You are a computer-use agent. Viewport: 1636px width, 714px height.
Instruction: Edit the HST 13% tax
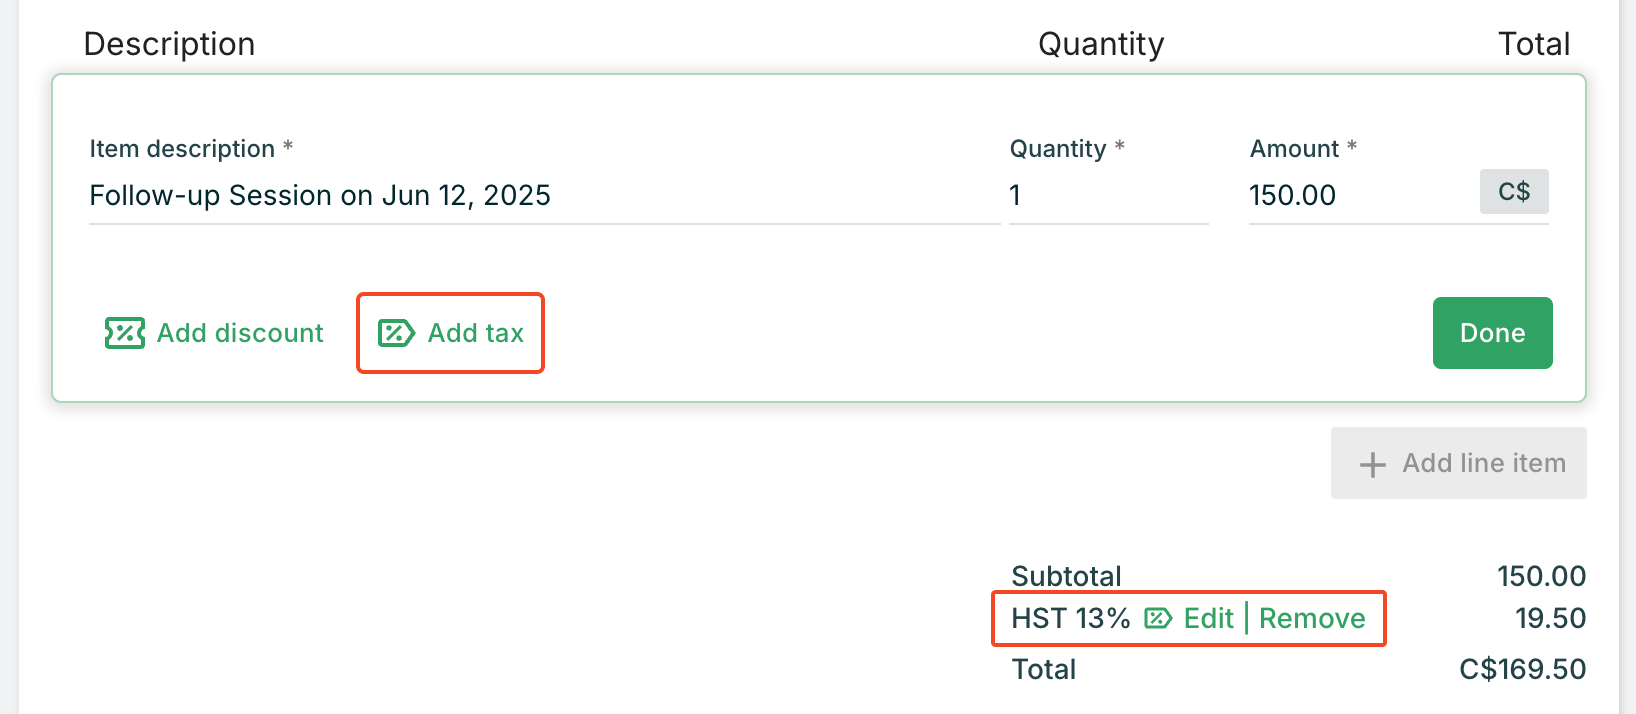point(1209,619)
